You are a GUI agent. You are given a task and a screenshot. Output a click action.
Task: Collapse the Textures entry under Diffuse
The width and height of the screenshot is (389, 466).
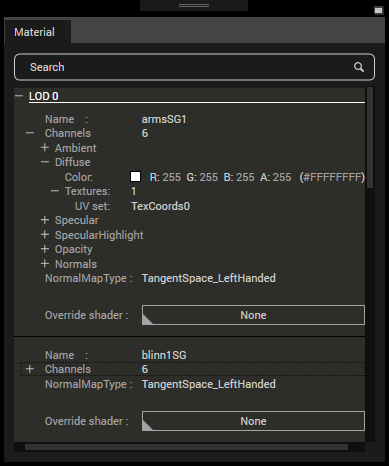pos(55,191)
